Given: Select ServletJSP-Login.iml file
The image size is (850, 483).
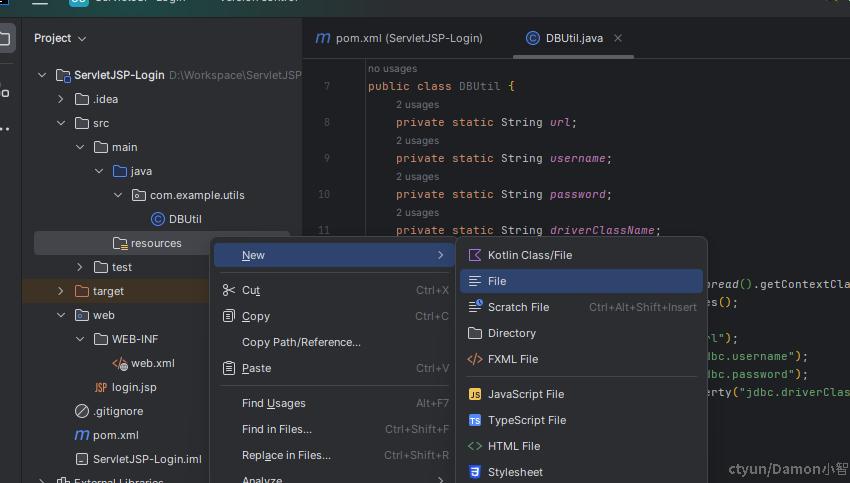Looking at the screenshot, I should pos(147,459).
